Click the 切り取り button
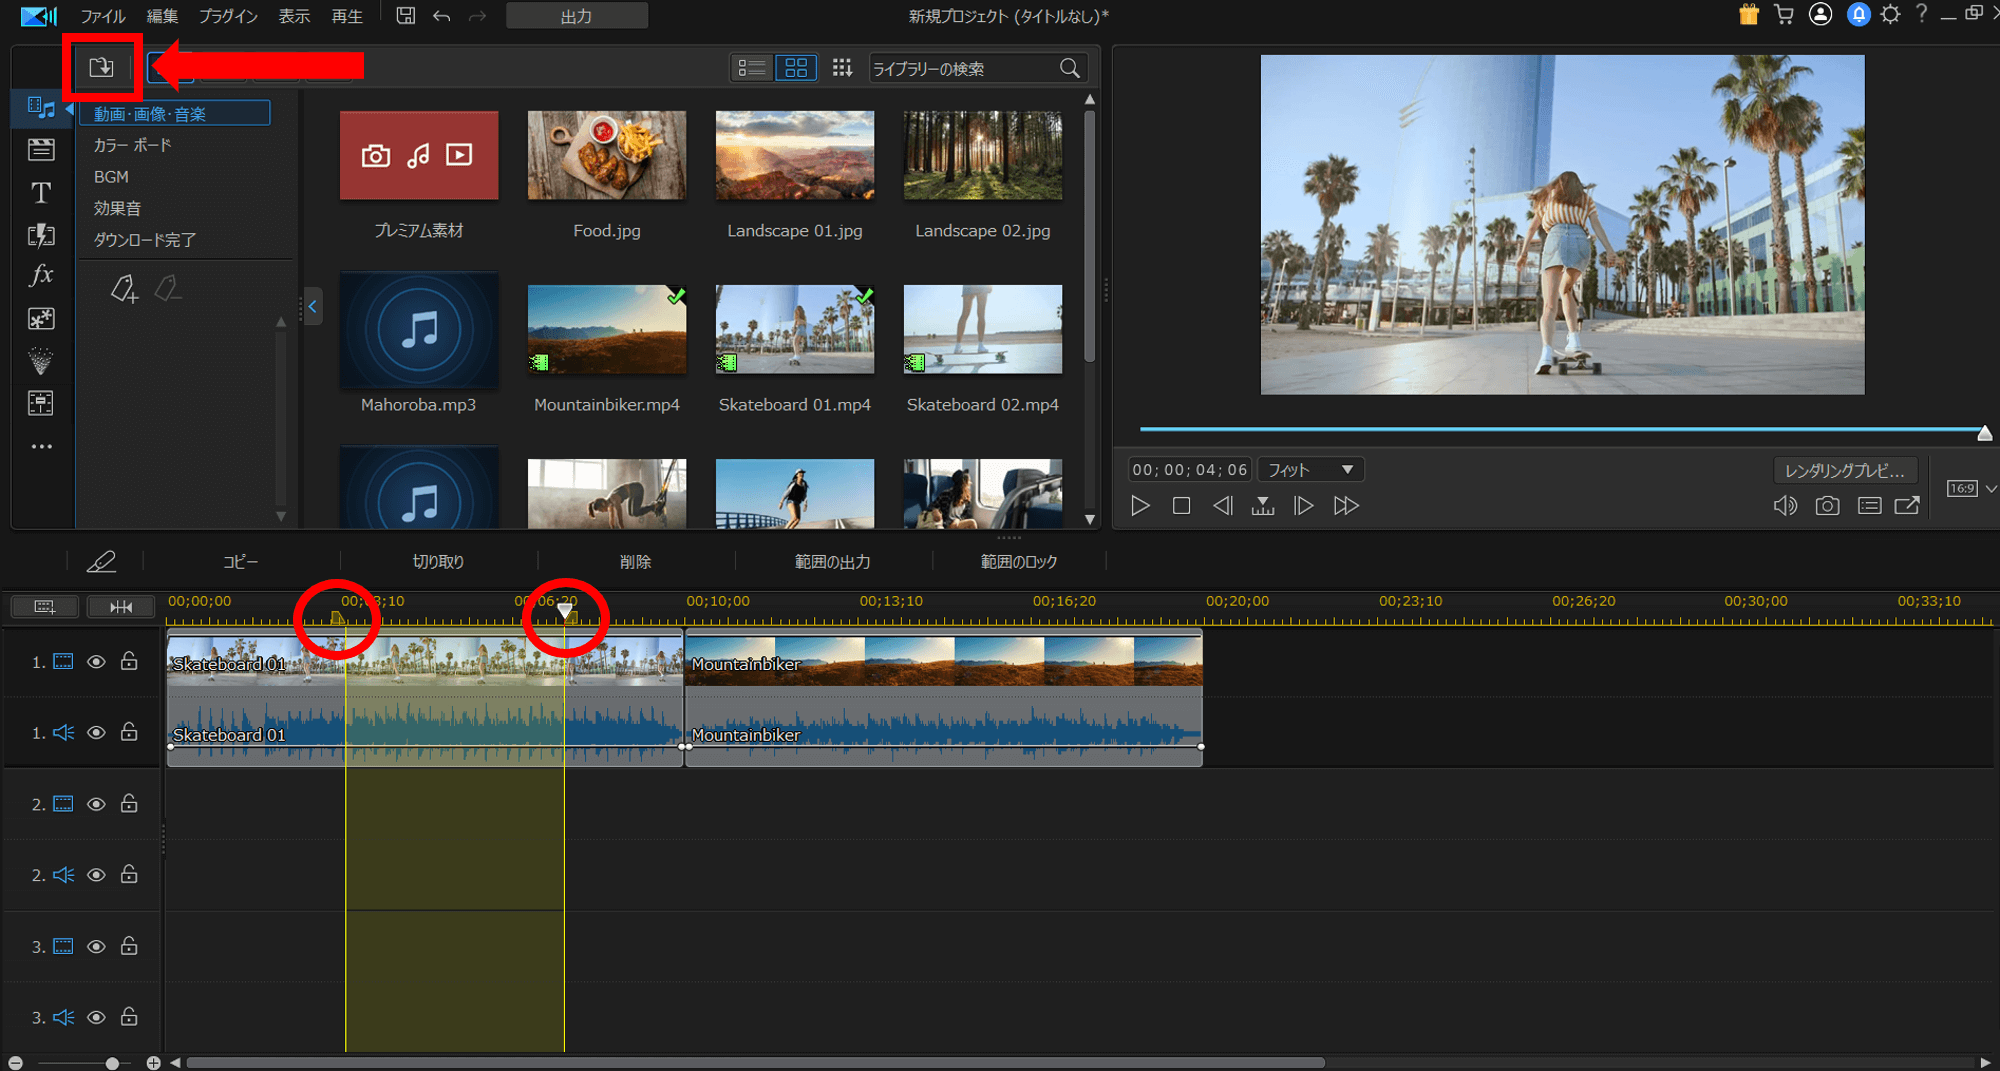Screen dimensions: 2000x1071 point(438,562)
